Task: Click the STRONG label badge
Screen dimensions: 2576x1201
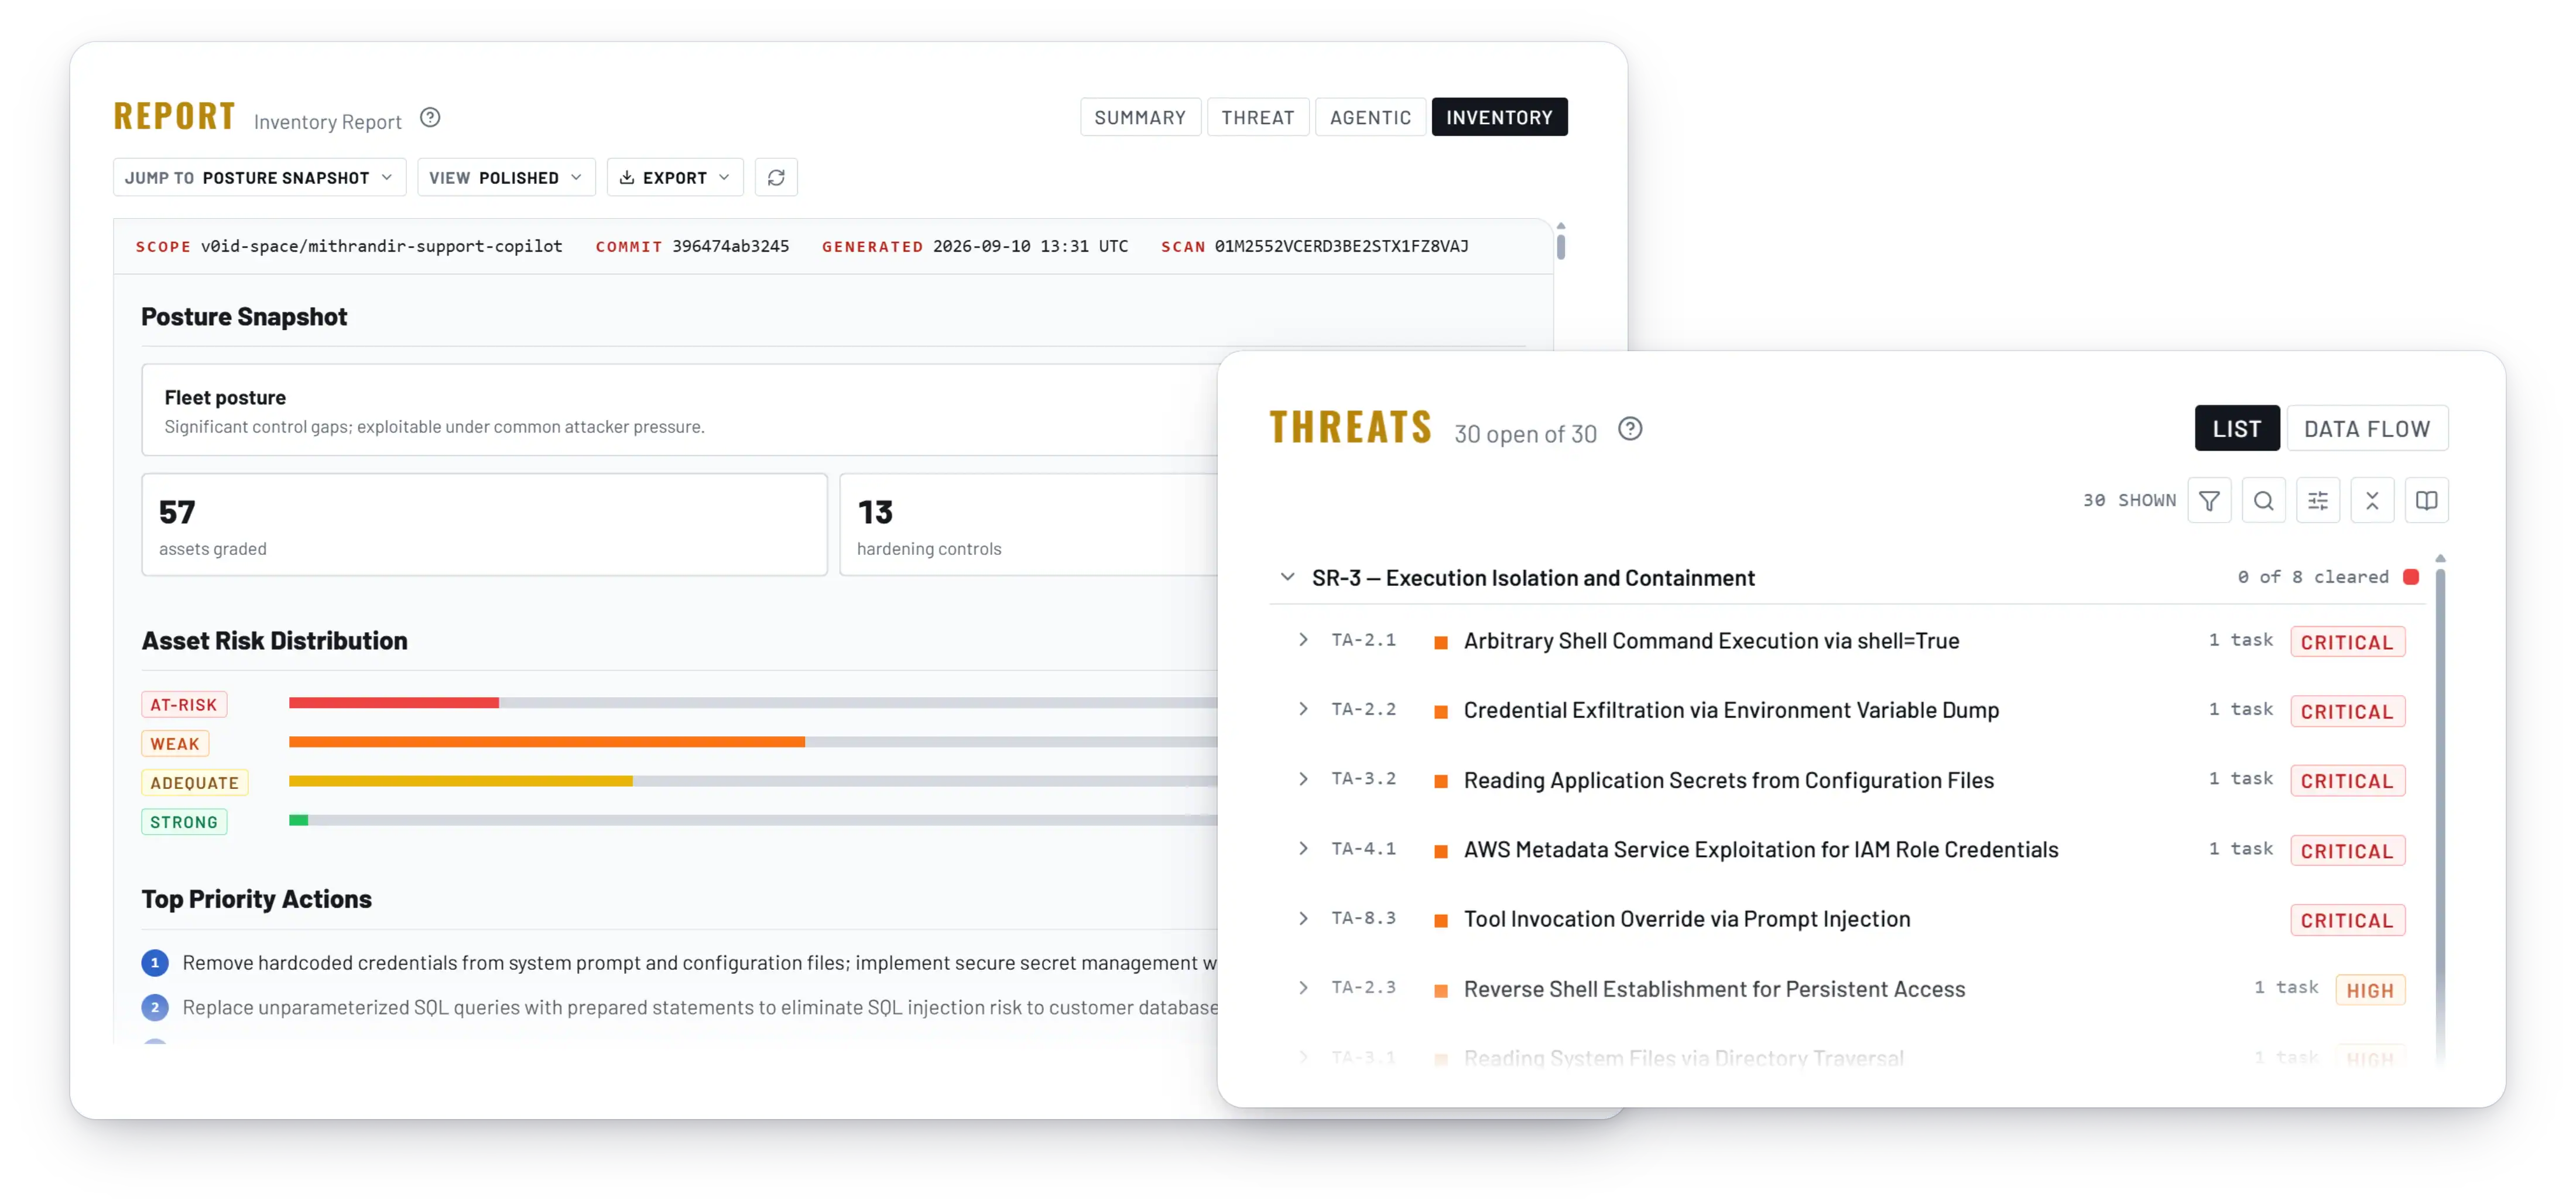Action: point(184,822)
